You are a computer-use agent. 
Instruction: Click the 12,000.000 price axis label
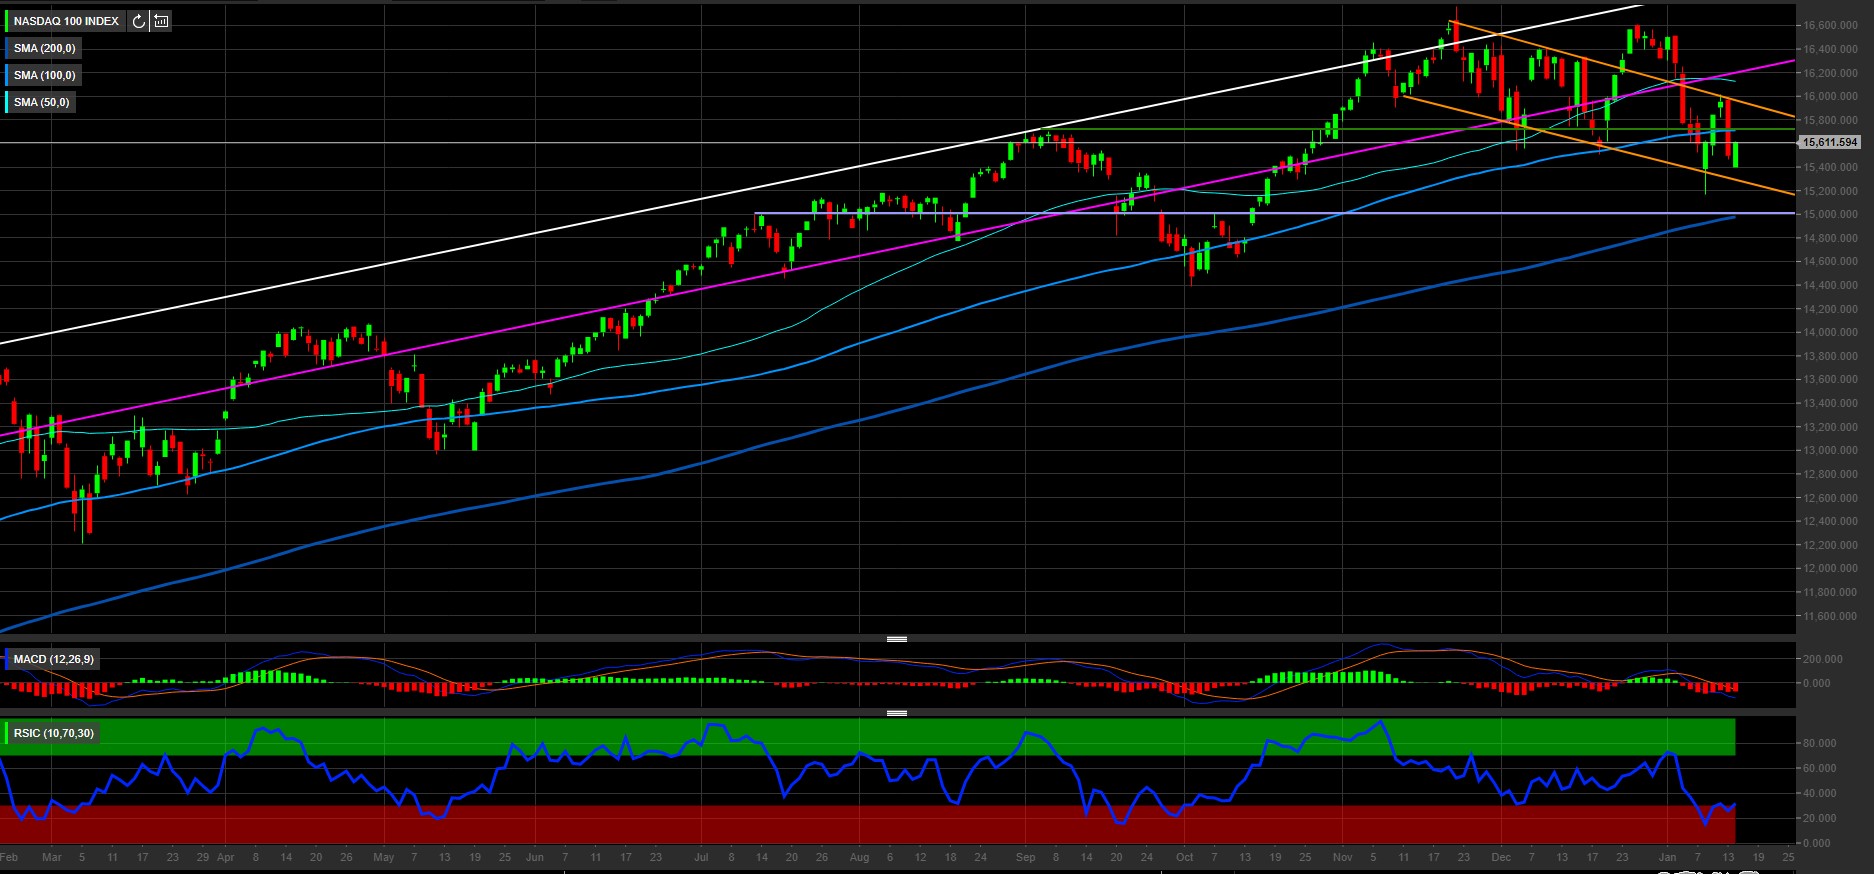pos(1831,568)
